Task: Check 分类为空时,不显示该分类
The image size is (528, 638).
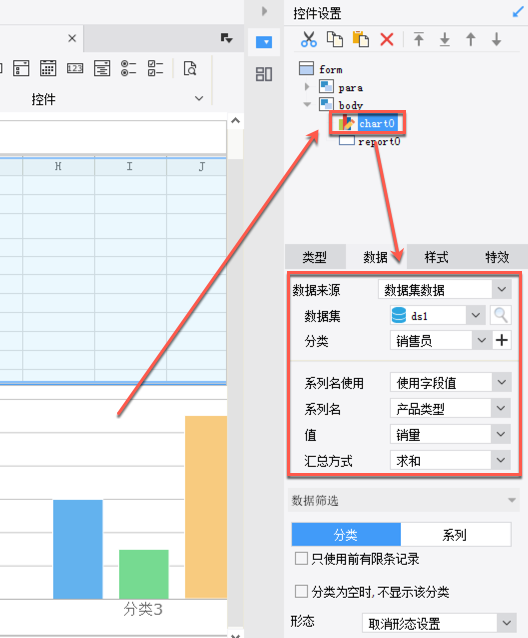Action: coord(301,591)
